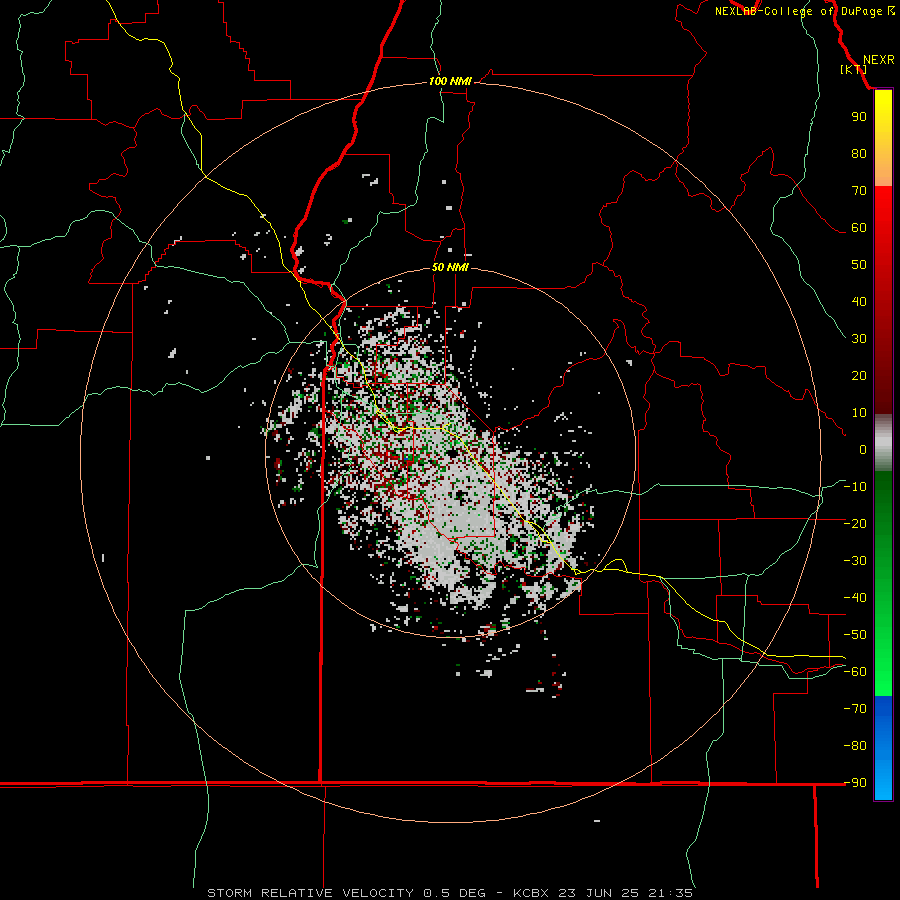Click the positive 60 scale value
900x900 pixels.
tap(859, 228)
